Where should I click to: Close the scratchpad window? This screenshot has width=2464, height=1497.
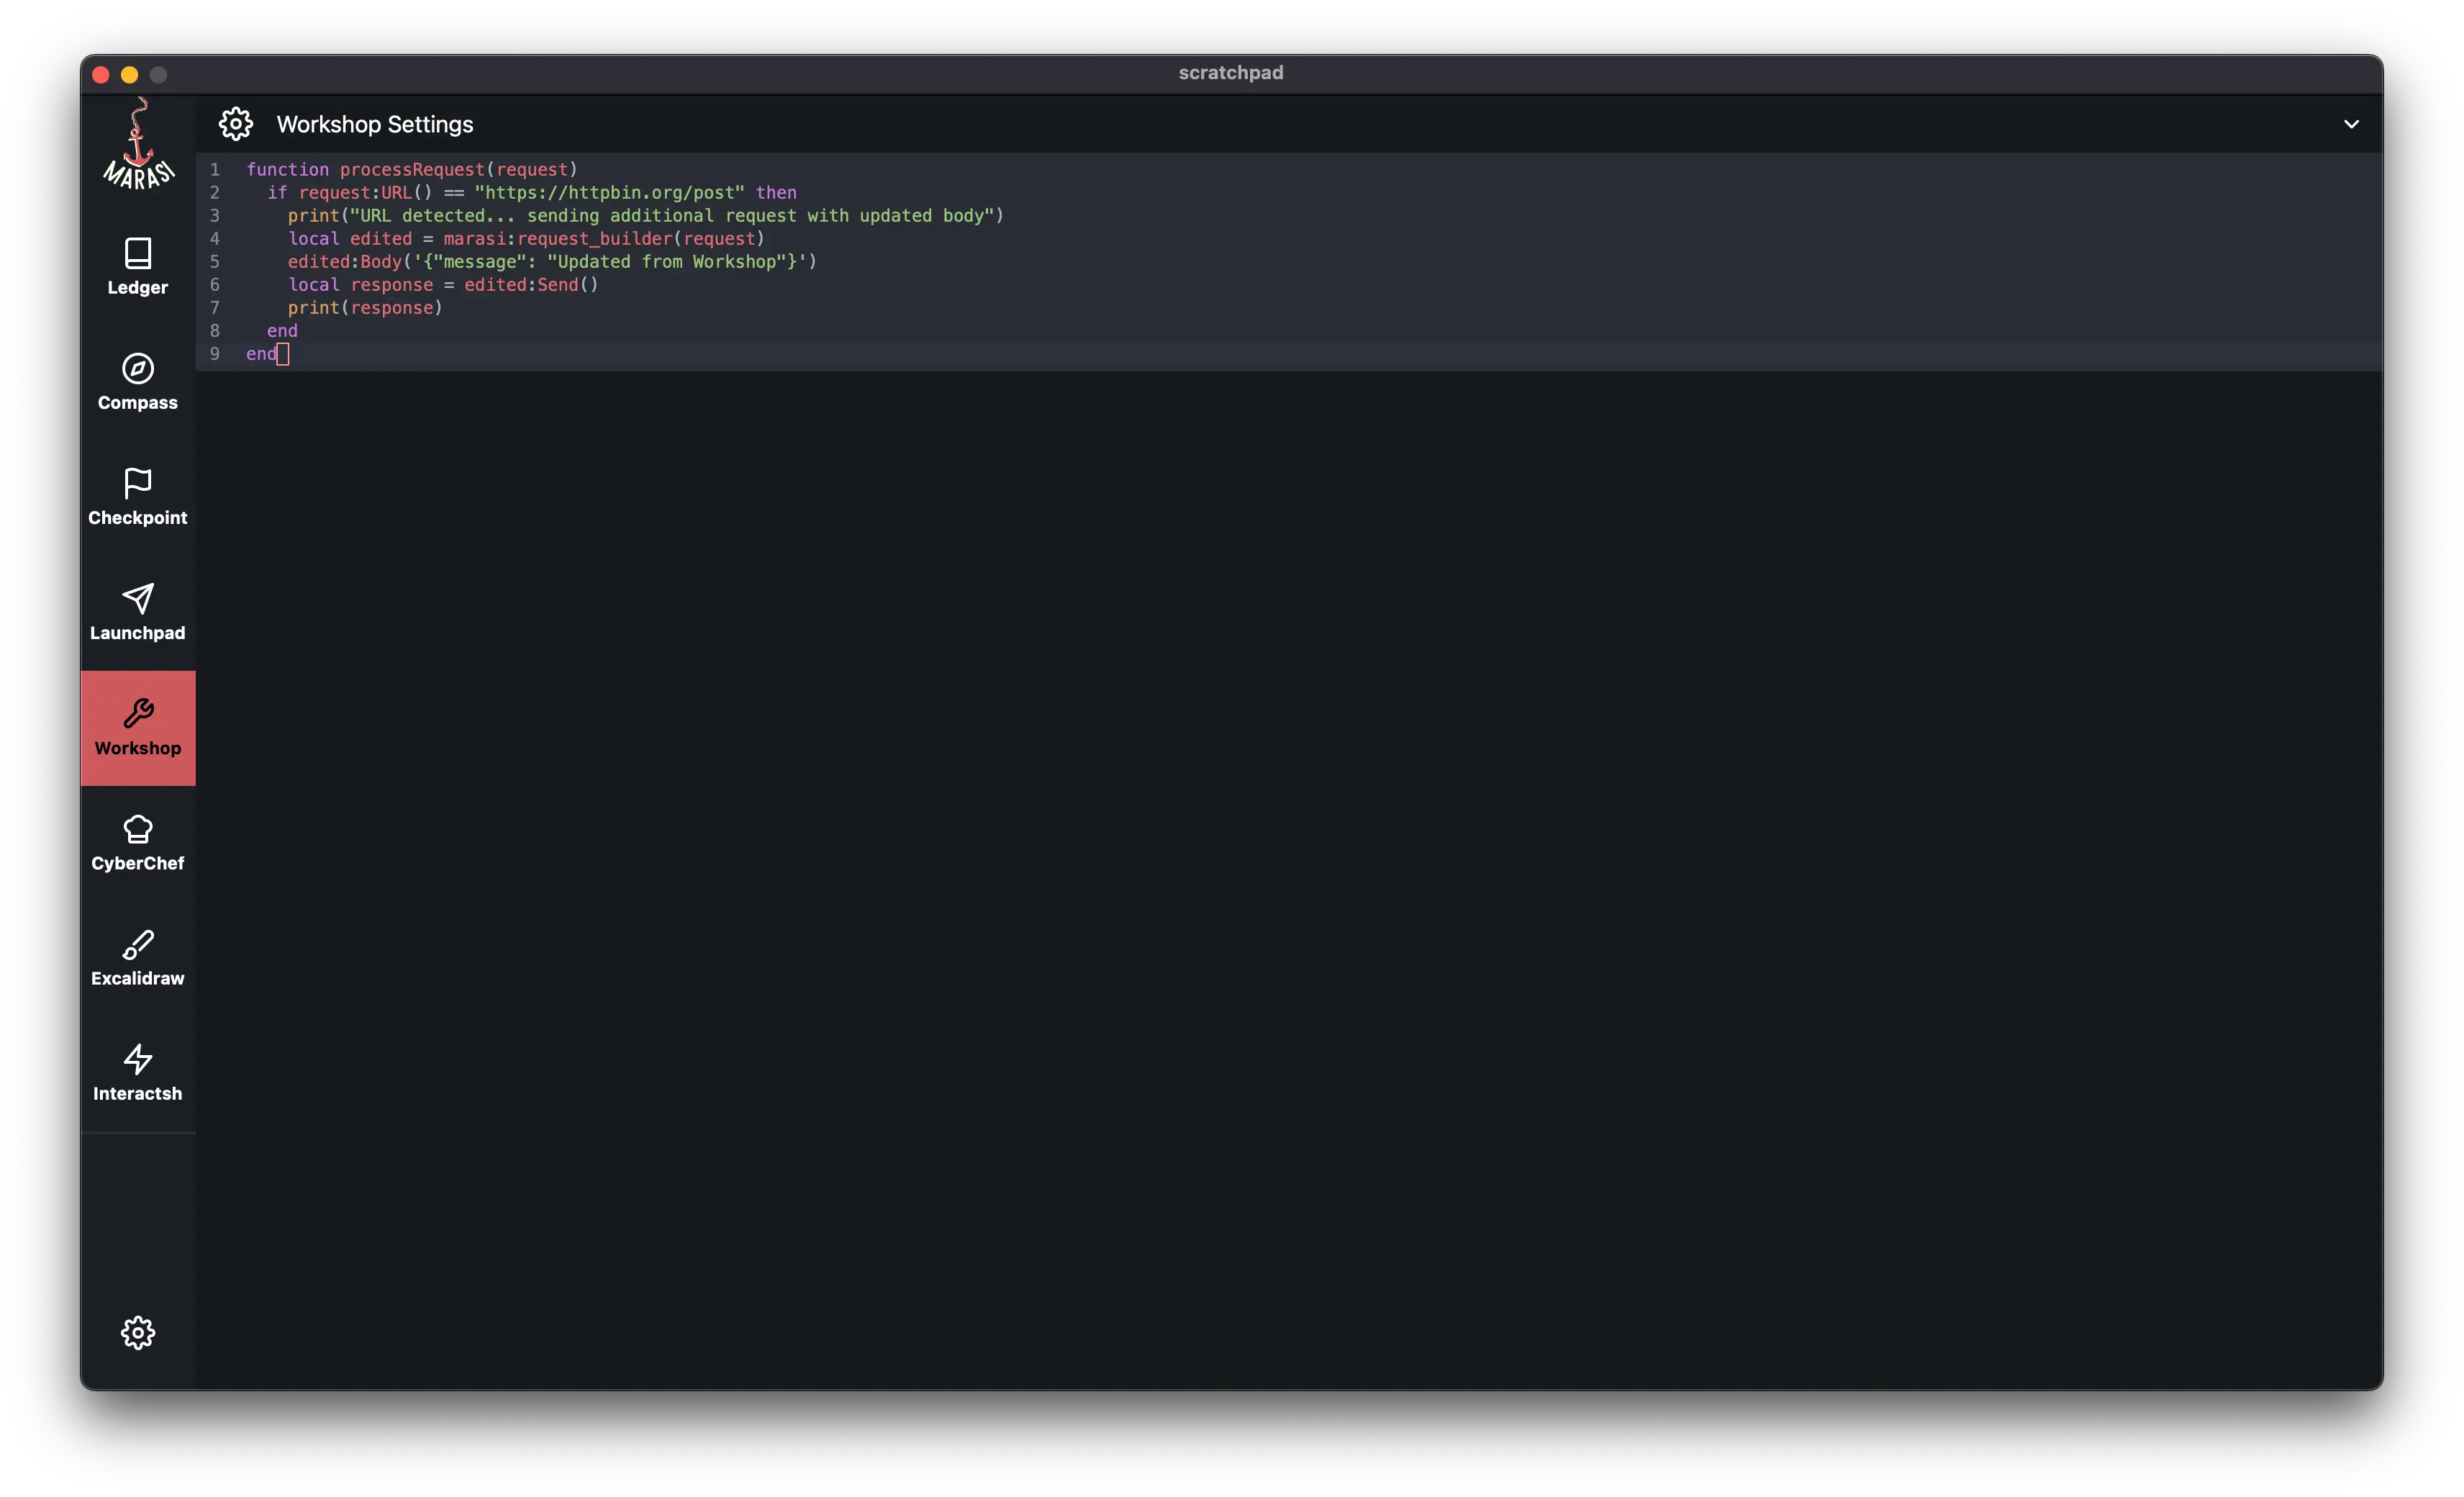(101, 75)
